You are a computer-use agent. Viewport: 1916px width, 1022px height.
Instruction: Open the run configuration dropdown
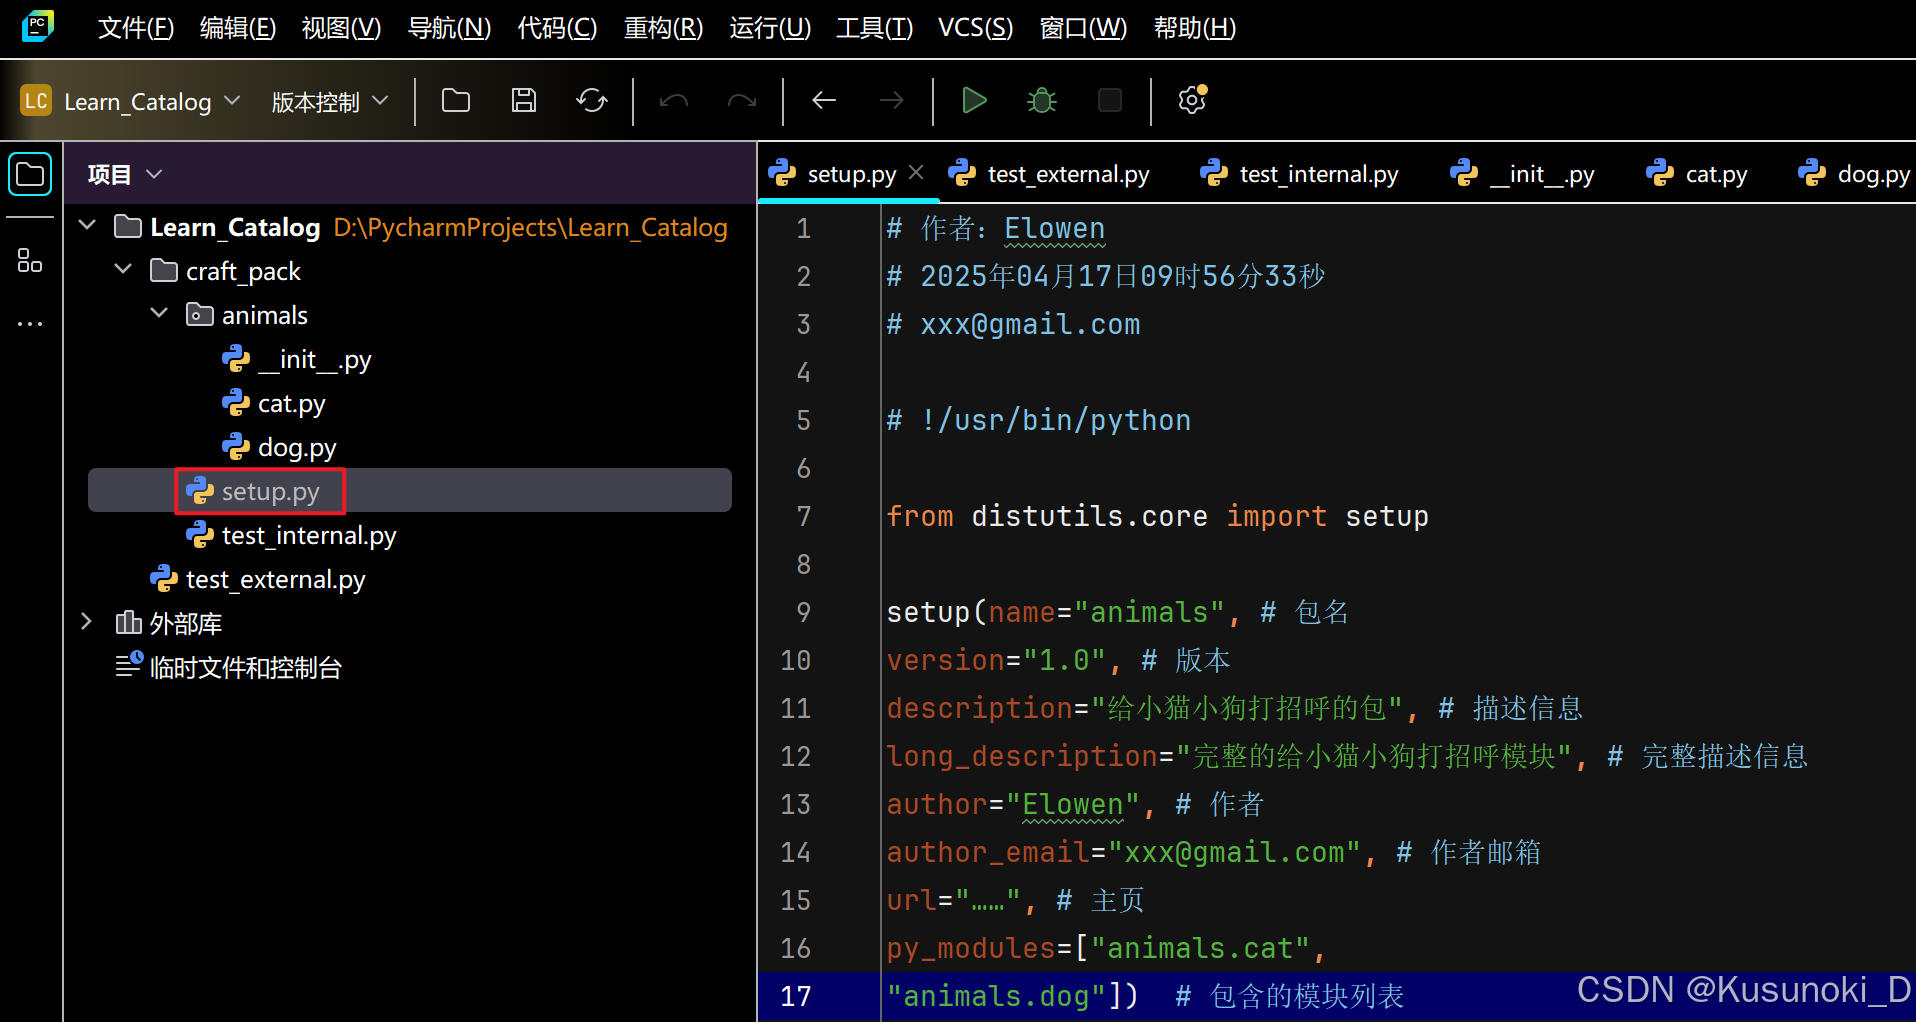[148, 100]
